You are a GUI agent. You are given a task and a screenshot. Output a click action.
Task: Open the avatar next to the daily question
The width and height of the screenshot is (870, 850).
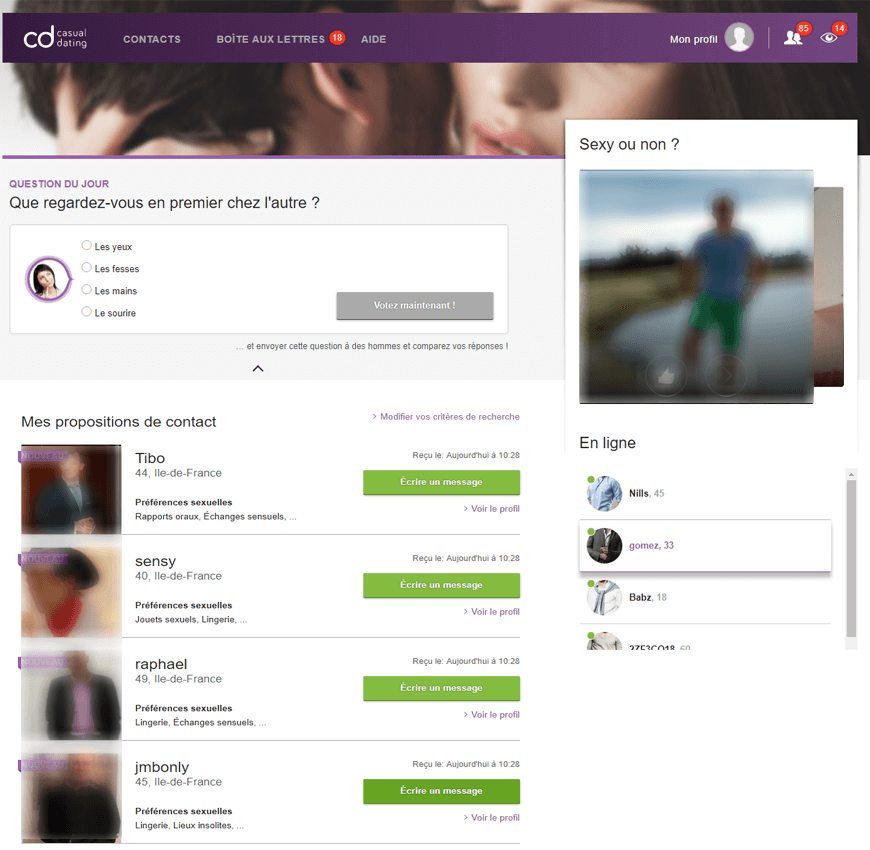click(48, 279)
